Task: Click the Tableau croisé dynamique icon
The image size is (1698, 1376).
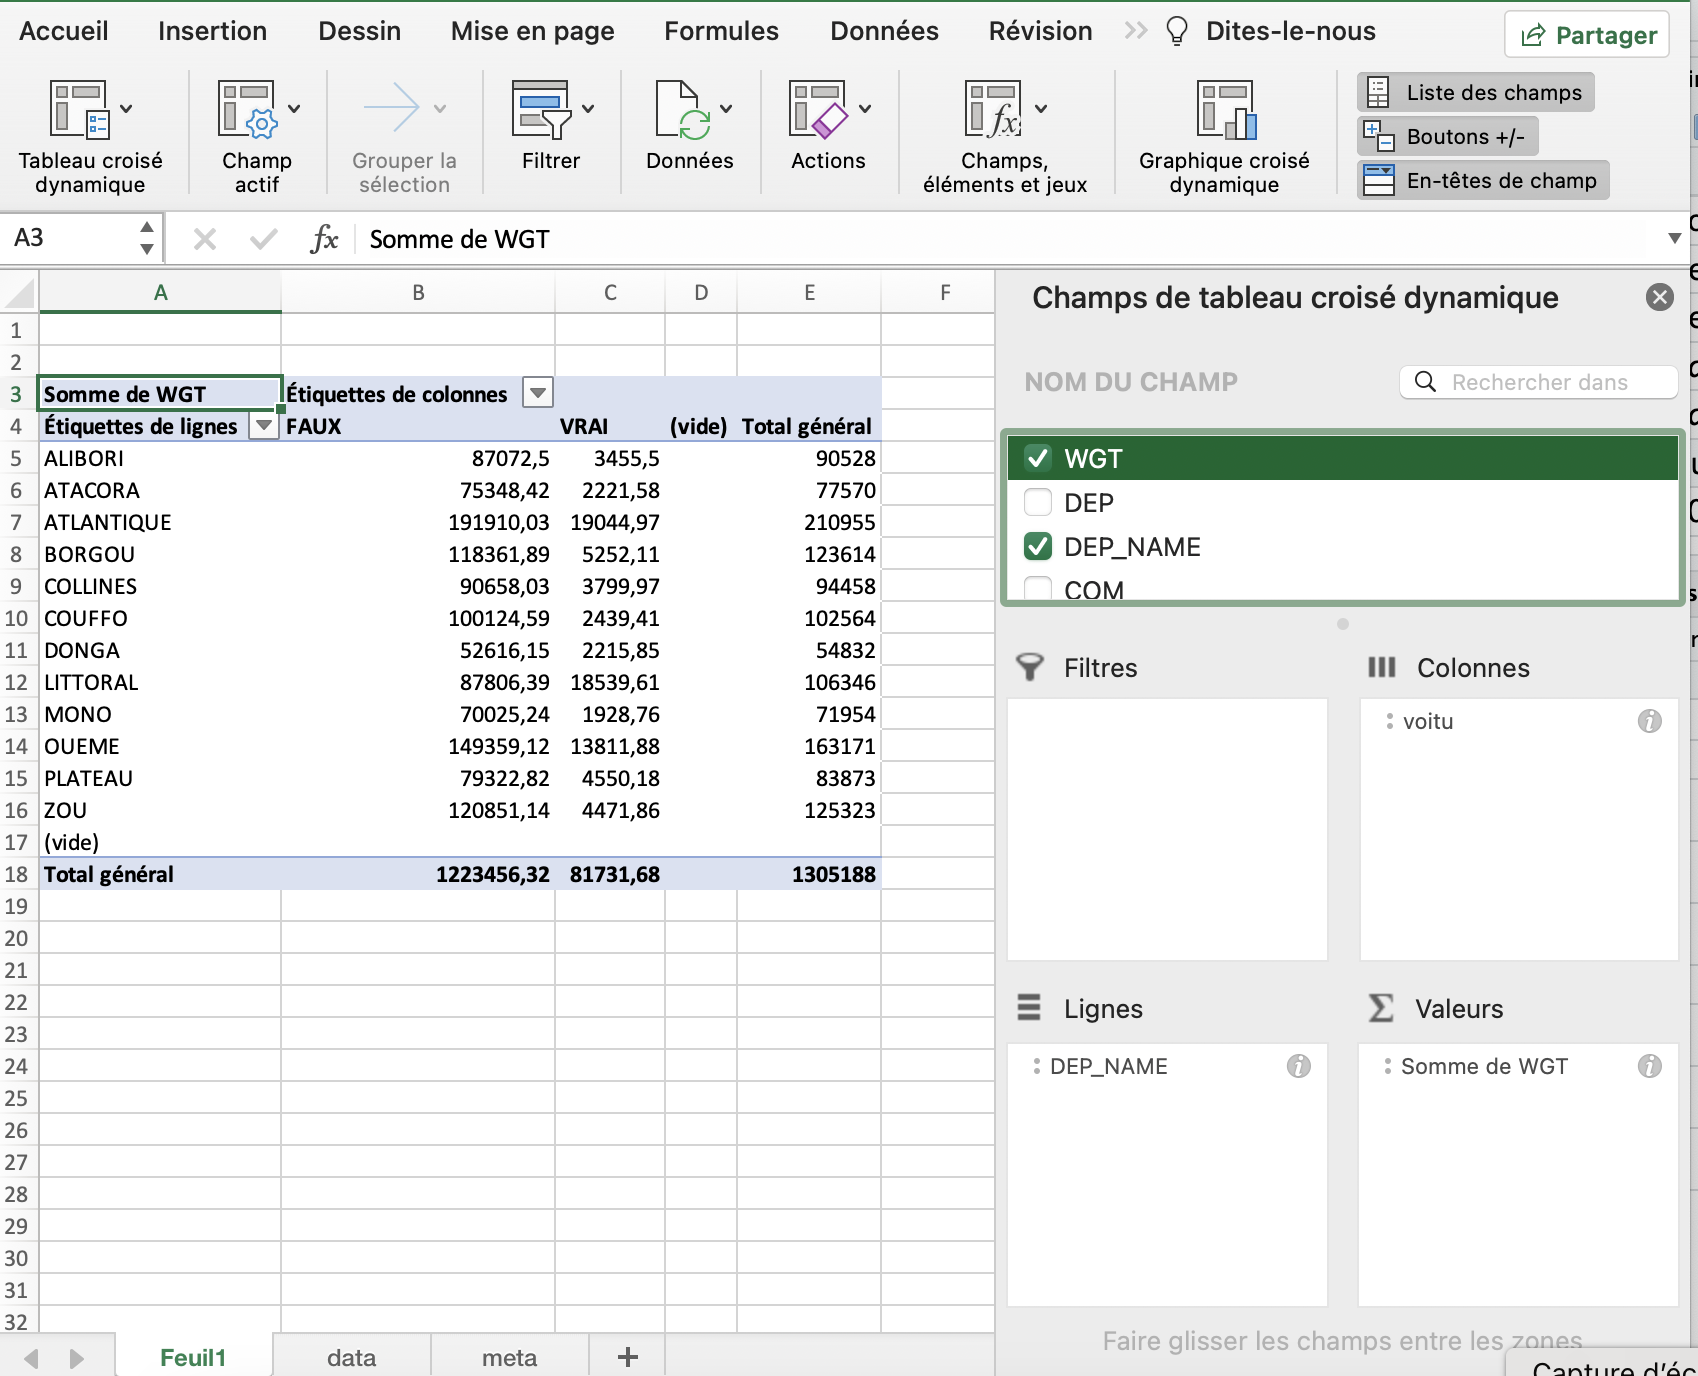Action: (79, 110)
